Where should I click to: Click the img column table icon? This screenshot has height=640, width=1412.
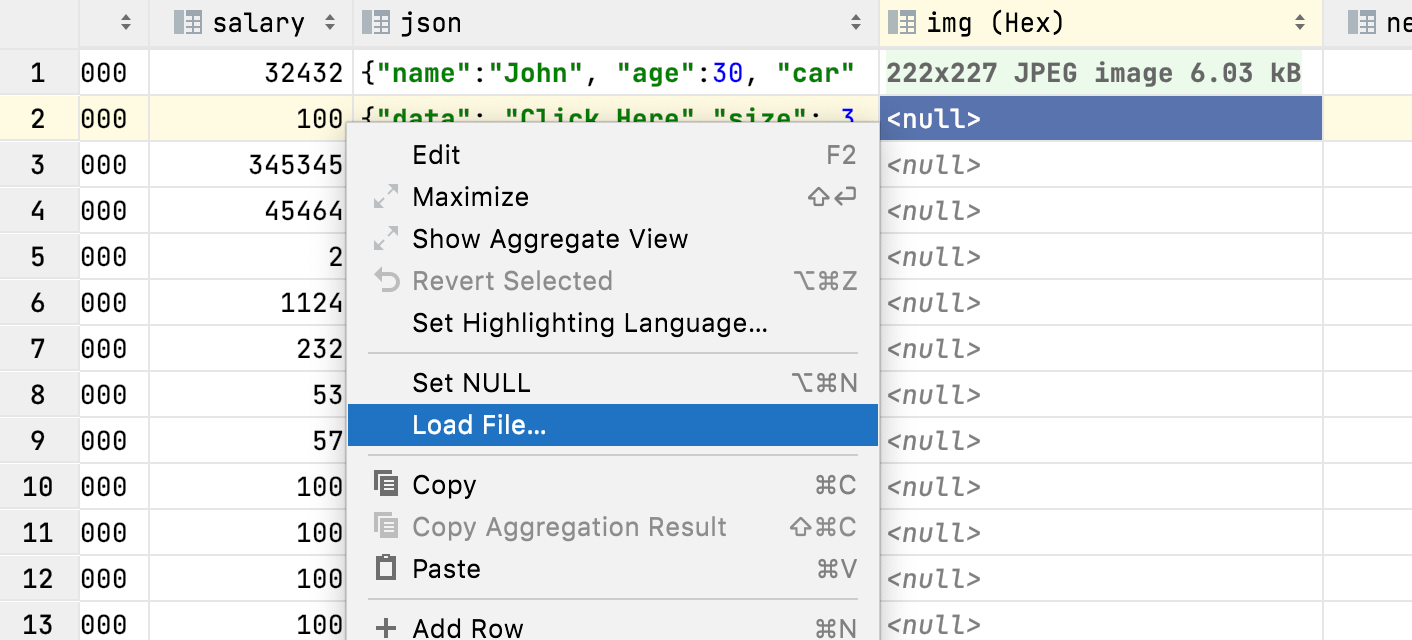click(902, 23)
